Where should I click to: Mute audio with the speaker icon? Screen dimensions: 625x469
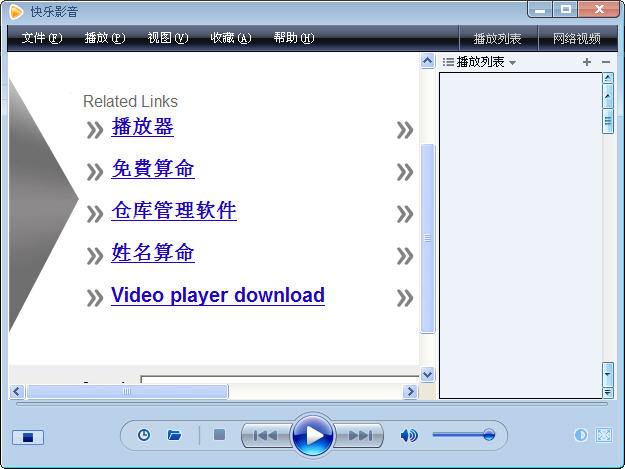(x=409, y=435)
